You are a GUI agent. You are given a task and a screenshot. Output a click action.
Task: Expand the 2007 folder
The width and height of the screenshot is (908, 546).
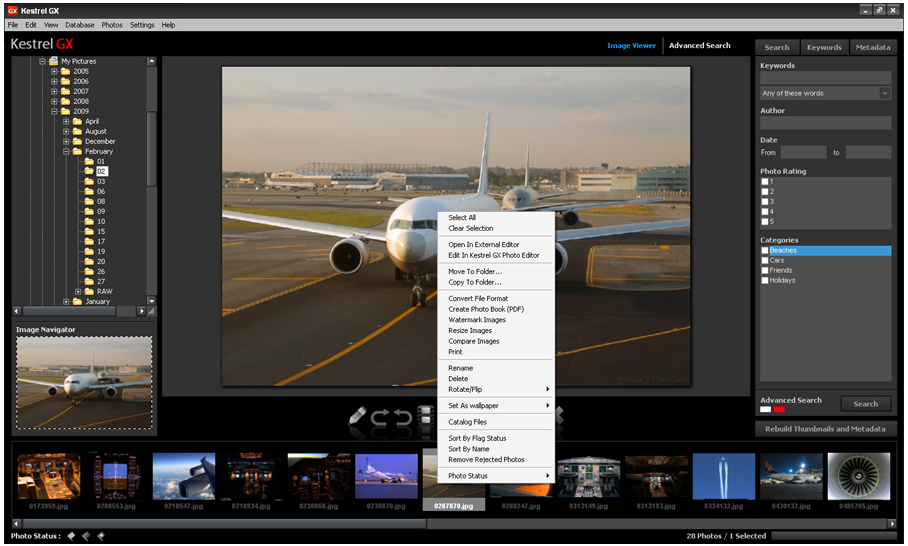(x=54, y=91)
